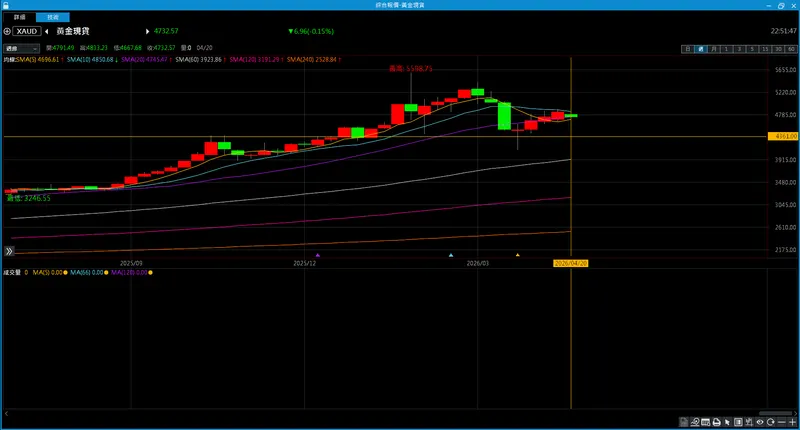
Task: Select the daily (日) timeframe button
Action: [x=688, y=49]
